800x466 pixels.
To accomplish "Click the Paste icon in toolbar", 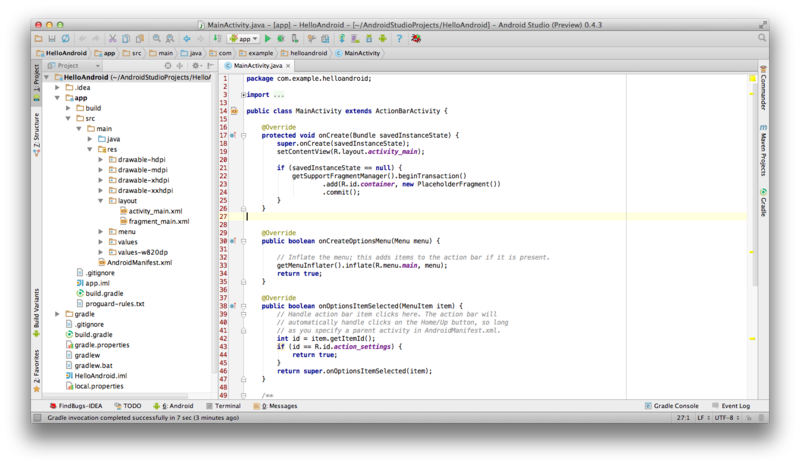I will (x=140, y=38).
